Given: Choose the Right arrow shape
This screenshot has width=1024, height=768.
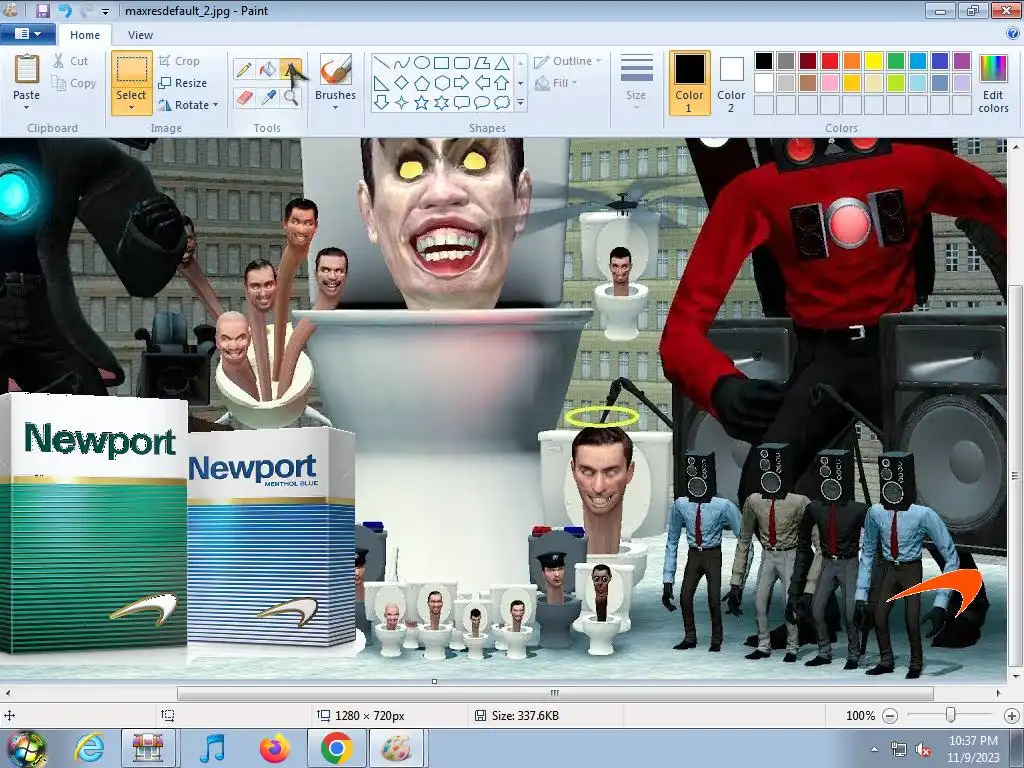Looking at the screenshot, I should 462,83.
